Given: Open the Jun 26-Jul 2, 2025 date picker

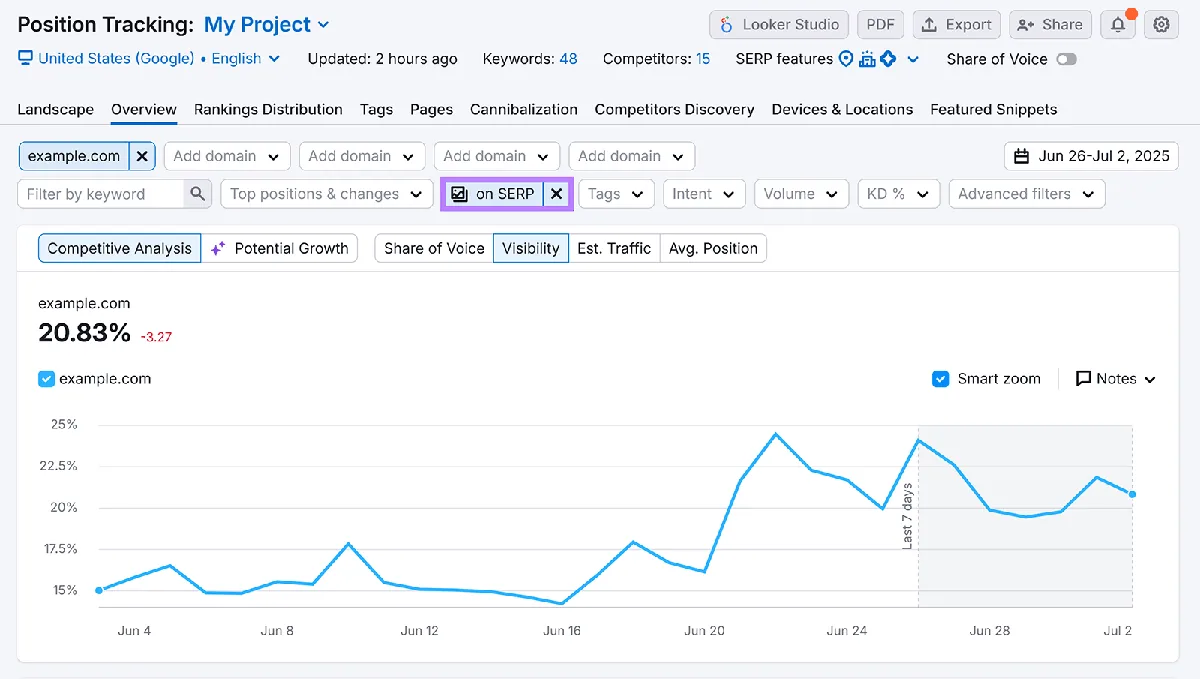Looking at the screenshot, I should tap(1092, 156).
